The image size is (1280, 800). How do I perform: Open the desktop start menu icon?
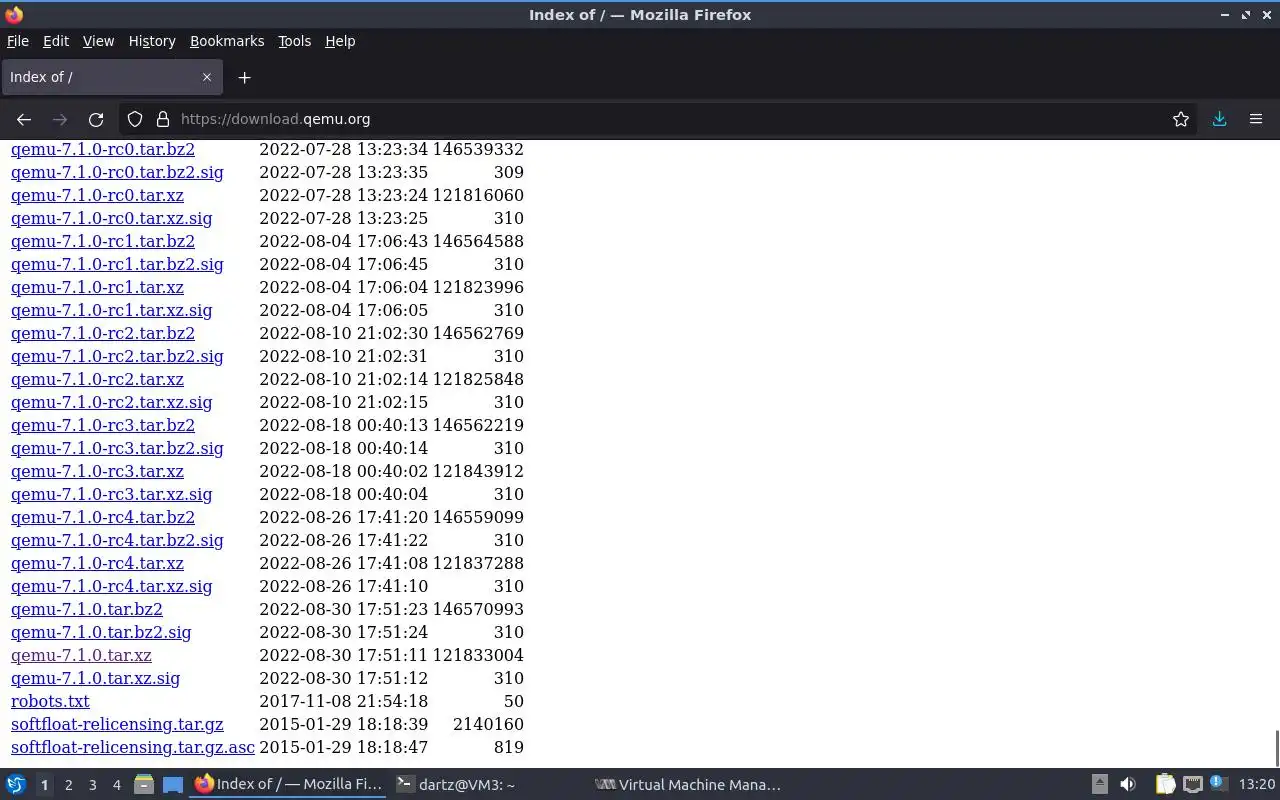tap(15, 785)
